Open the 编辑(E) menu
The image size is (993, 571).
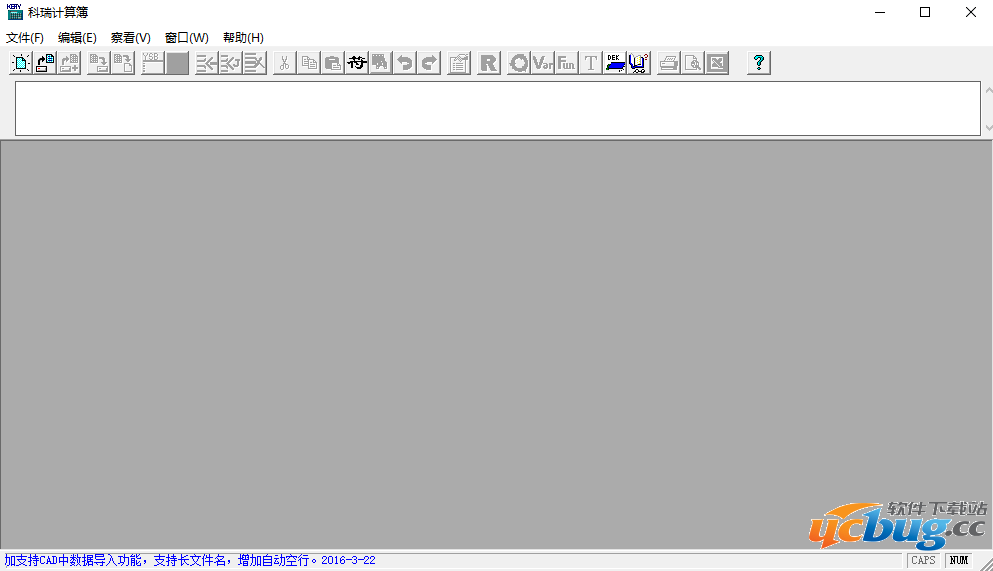(77, 38)
